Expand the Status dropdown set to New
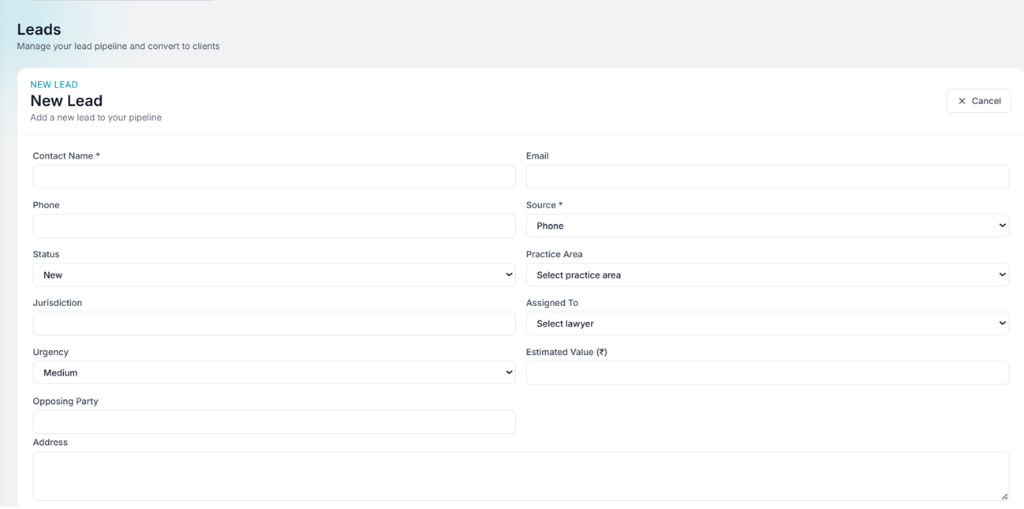 tap(273, 275)
